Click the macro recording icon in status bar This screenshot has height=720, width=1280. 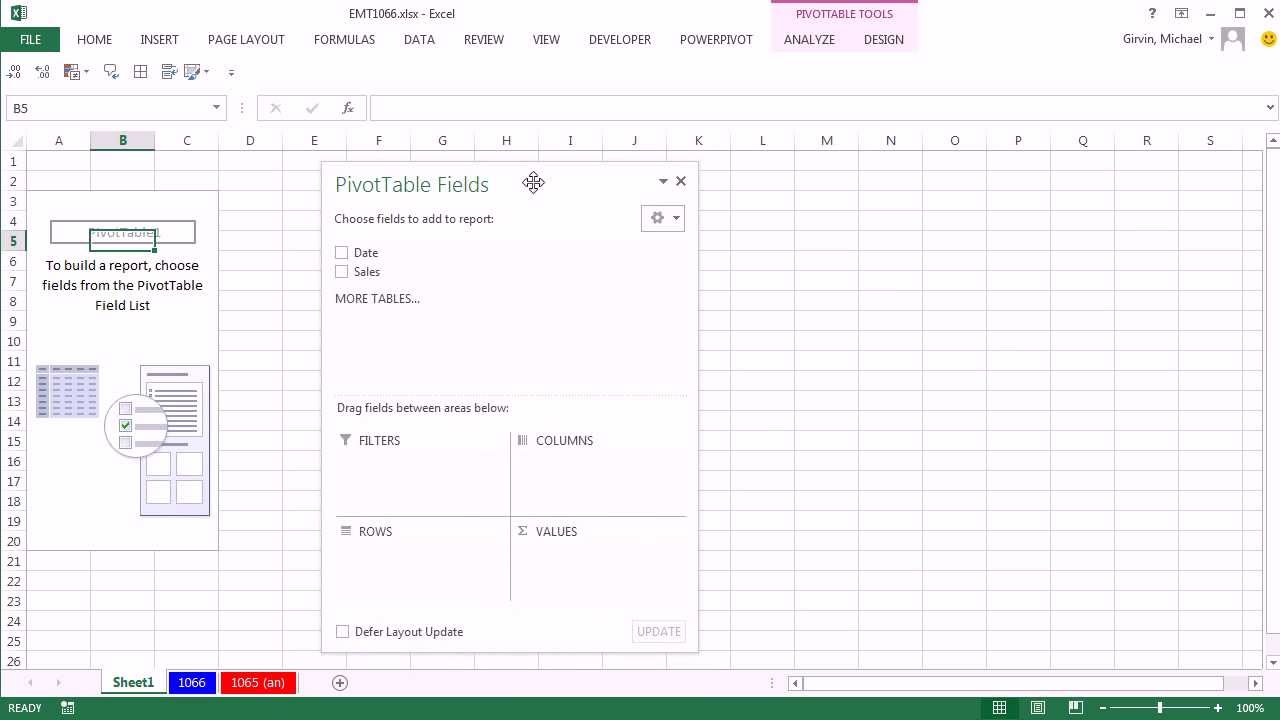pyautogui.click(x=68, y=708)
